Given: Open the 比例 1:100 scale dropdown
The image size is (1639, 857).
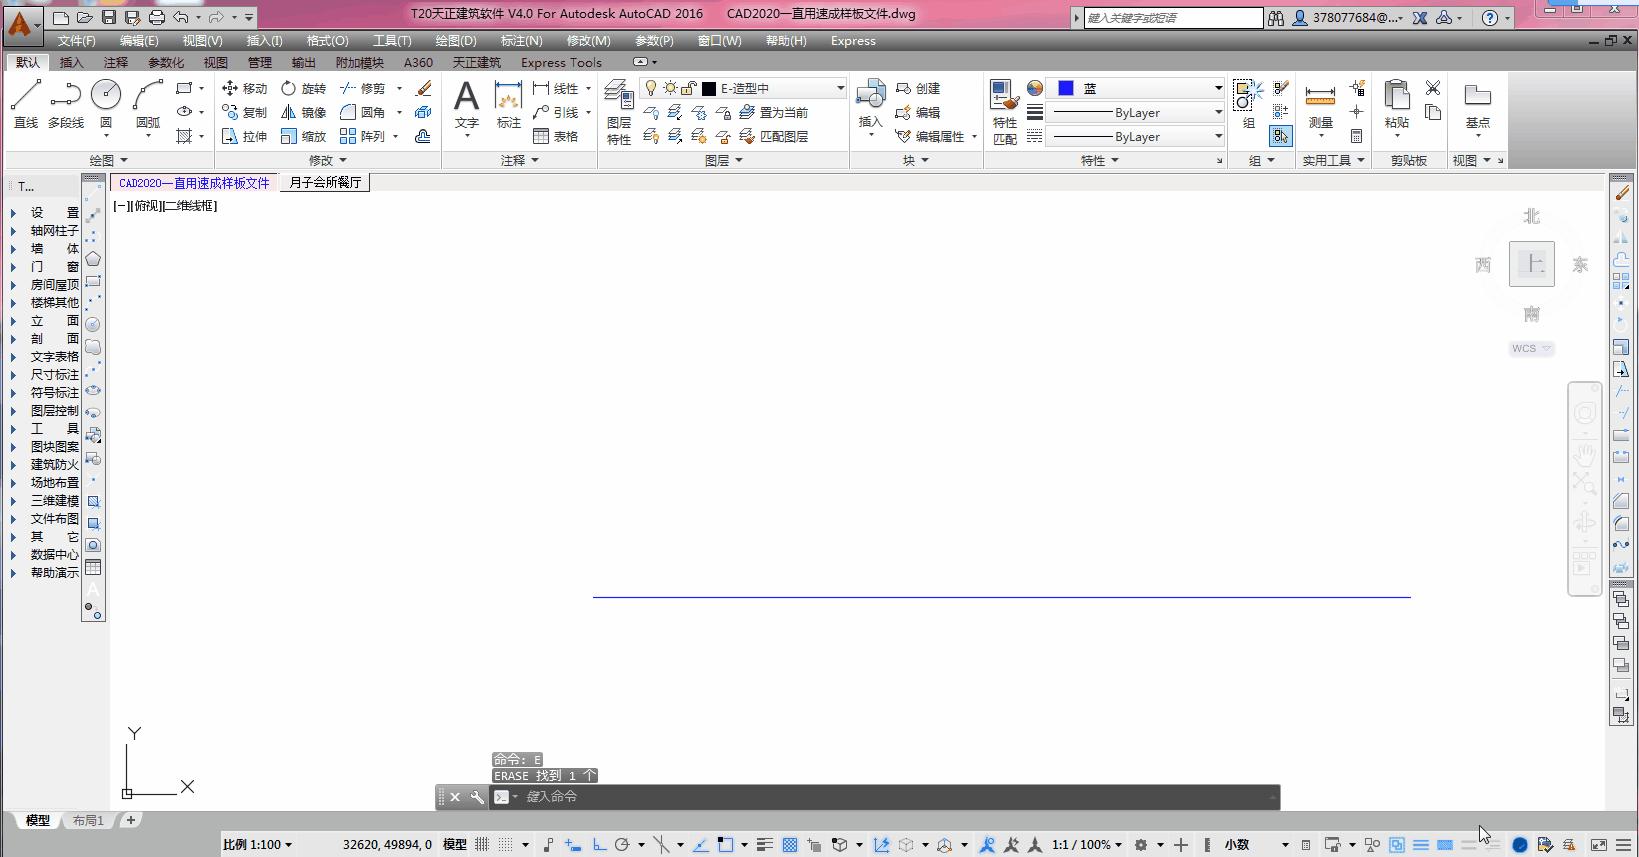Looking at the screenshot, I should pos(257,845).
